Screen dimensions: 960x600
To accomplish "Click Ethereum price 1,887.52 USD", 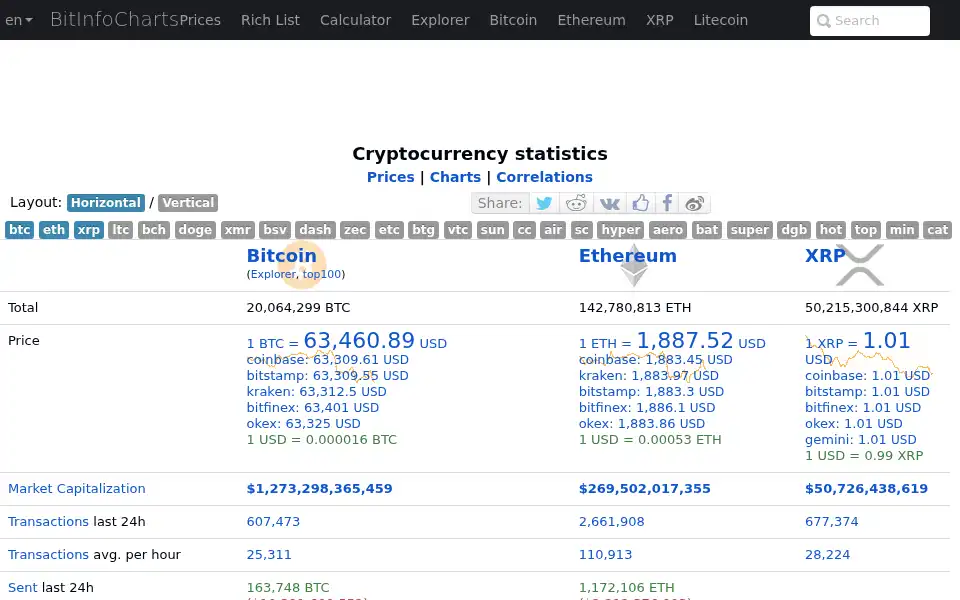I will pos(672,340).
